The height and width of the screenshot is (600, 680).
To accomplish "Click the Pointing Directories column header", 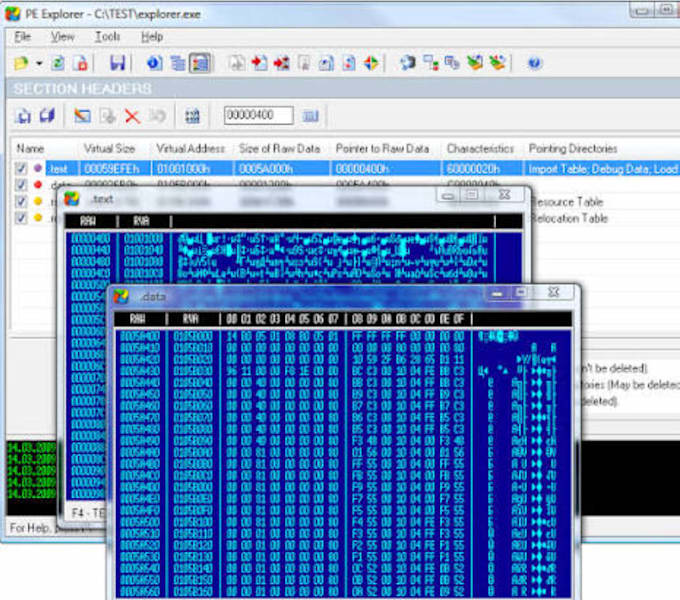I will click(573, 149).
